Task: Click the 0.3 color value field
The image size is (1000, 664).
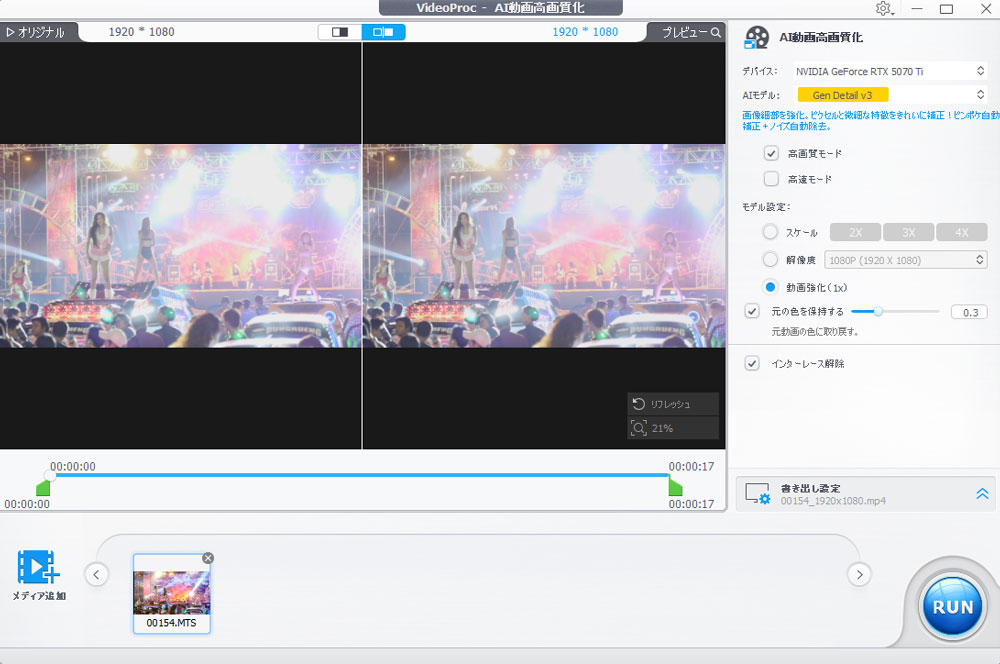Action: pyautogui.click(x=969, y=312)
